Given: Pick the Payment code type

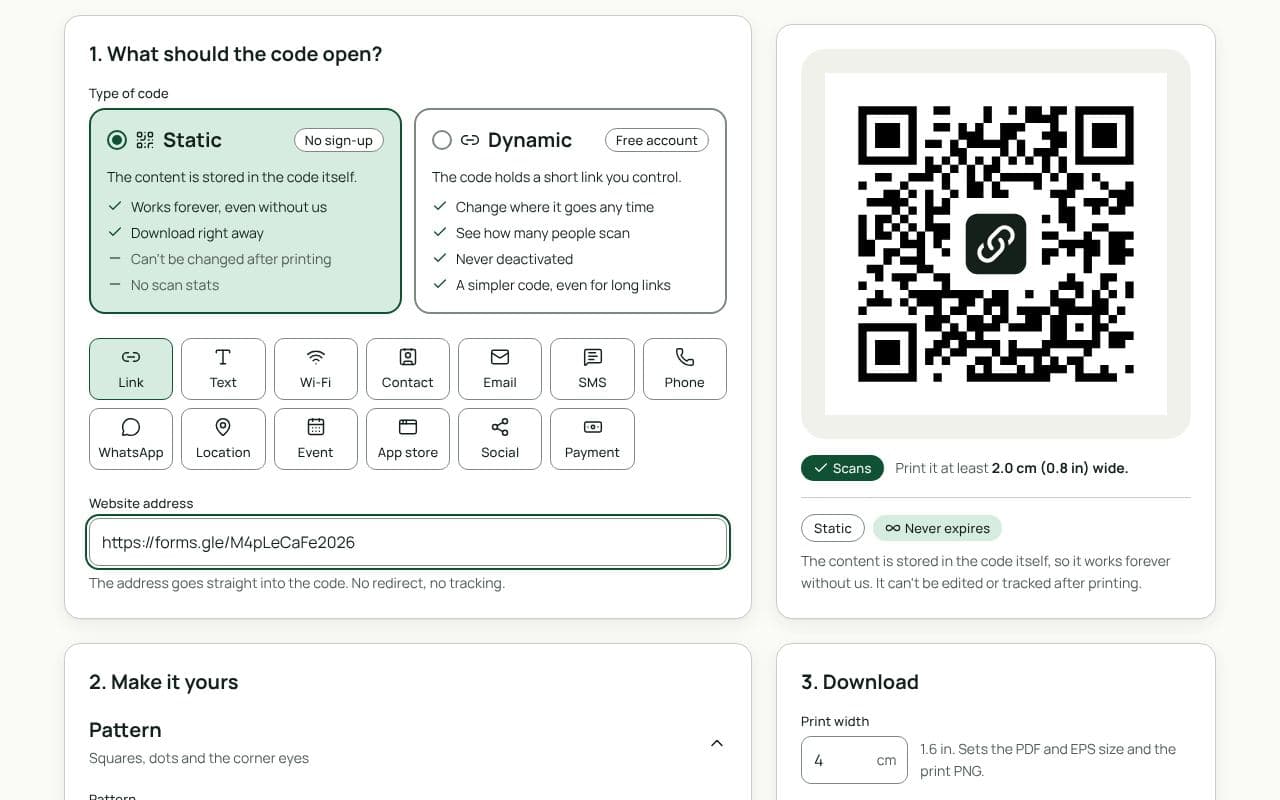Looking at the screenshot, I should point(592,439).
